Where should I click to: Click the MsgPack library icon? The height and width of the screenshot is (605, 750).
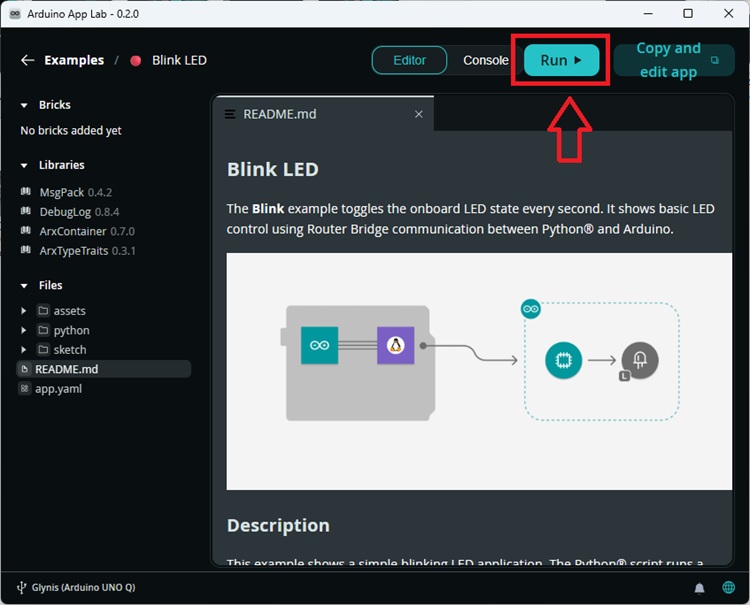tap(26, 192)
